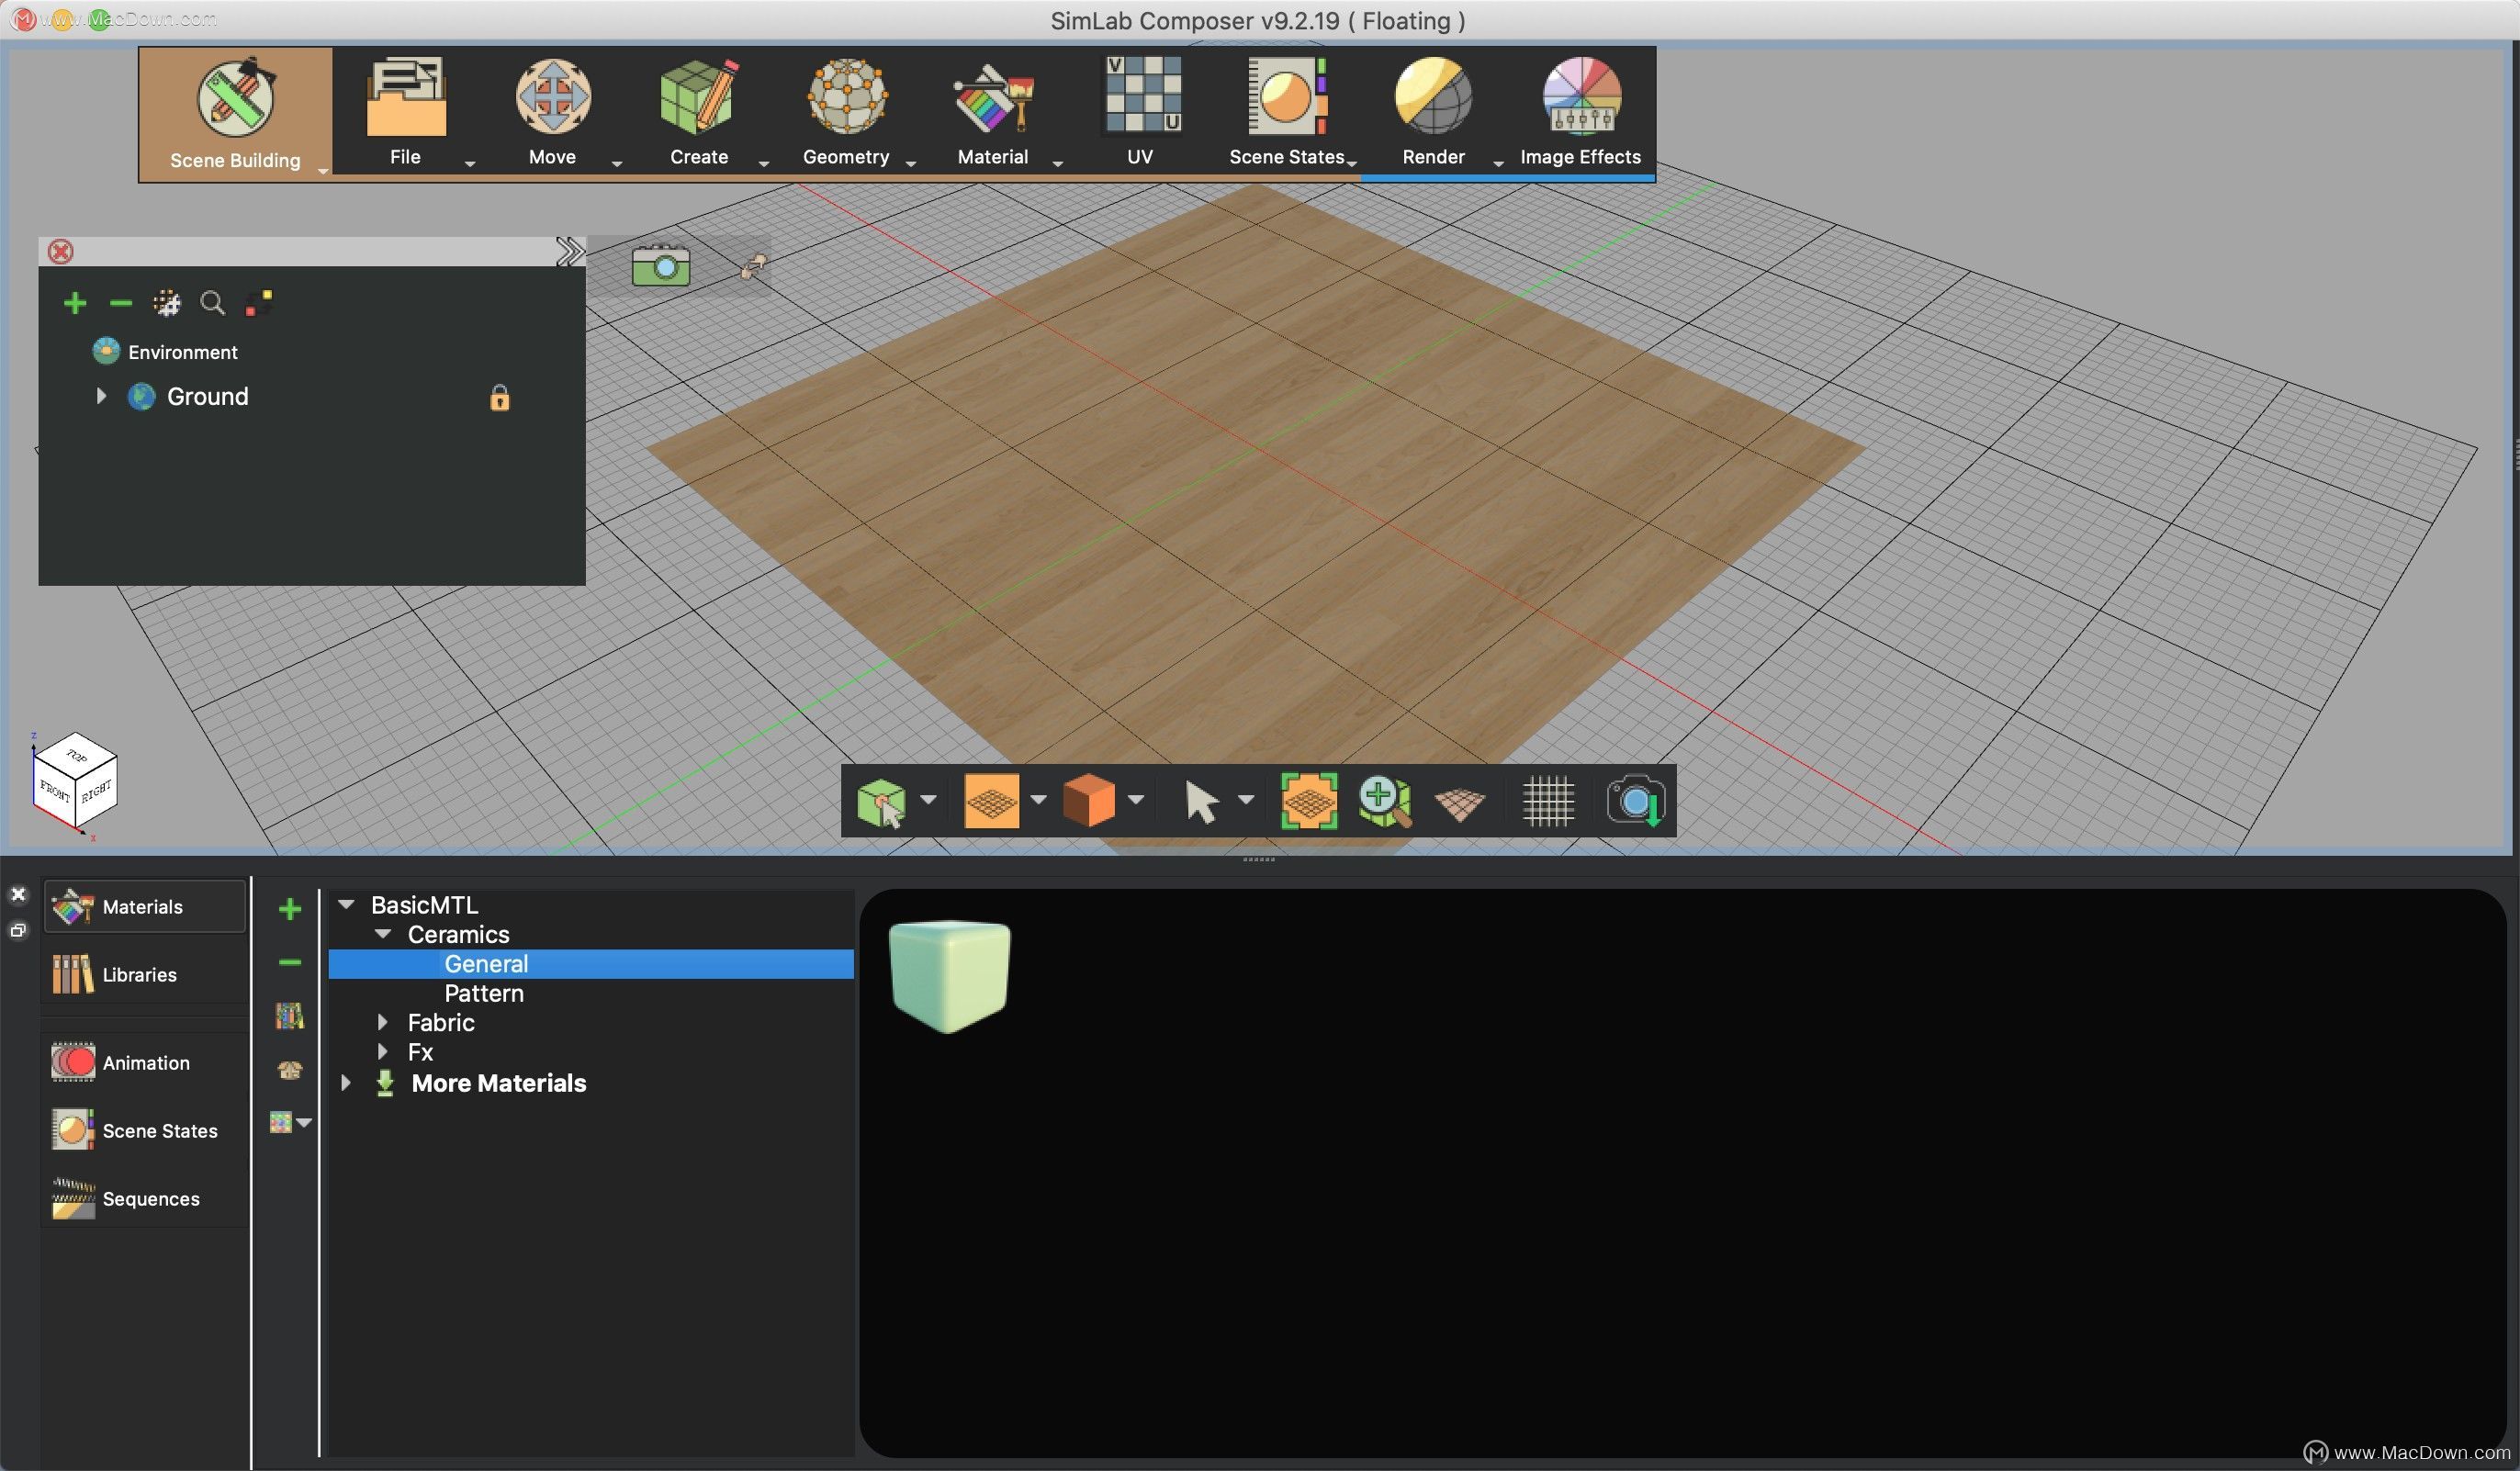2520x1471 pixels.
Task: Open the Image Effects icon
Action: click(x=1580, y=96)
